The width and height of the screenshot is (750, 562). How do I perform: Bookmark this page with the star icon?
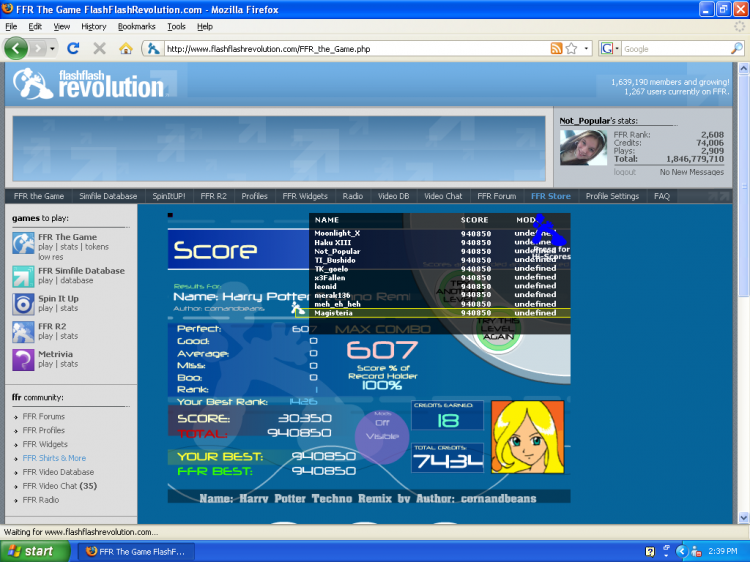[x=571, y=48]
